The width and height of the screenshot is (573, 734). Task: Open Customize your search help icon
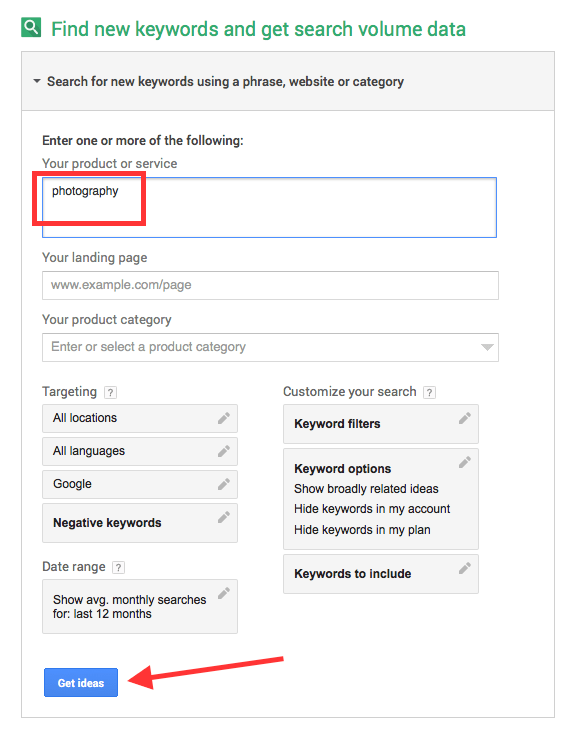tap(429, 392)
